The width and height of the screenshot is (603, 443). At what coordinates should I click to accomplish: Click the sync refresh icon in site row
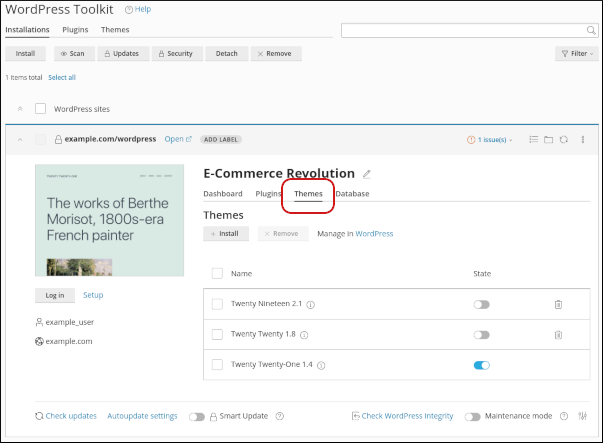pos(563,139)
